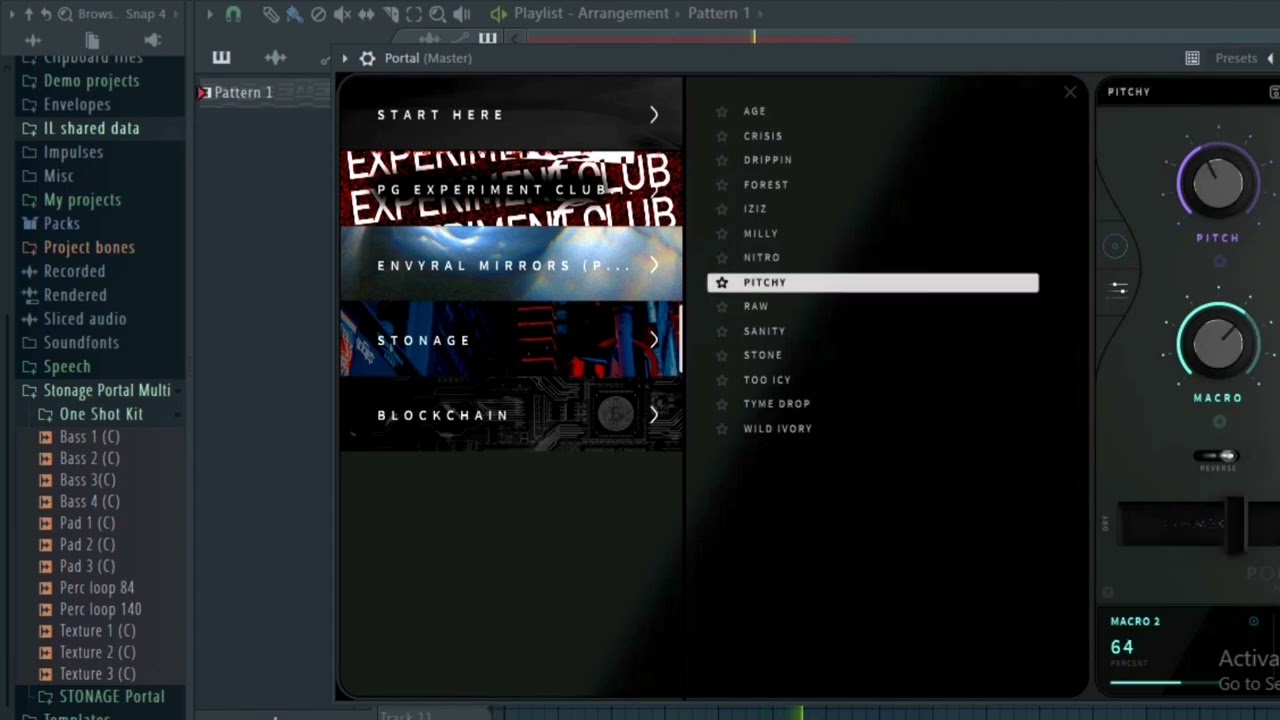Open the Snap 4 selector in browser
The height and width of the screenshot is (720, 1280).
pyautogui.click(x=146, y=14)
